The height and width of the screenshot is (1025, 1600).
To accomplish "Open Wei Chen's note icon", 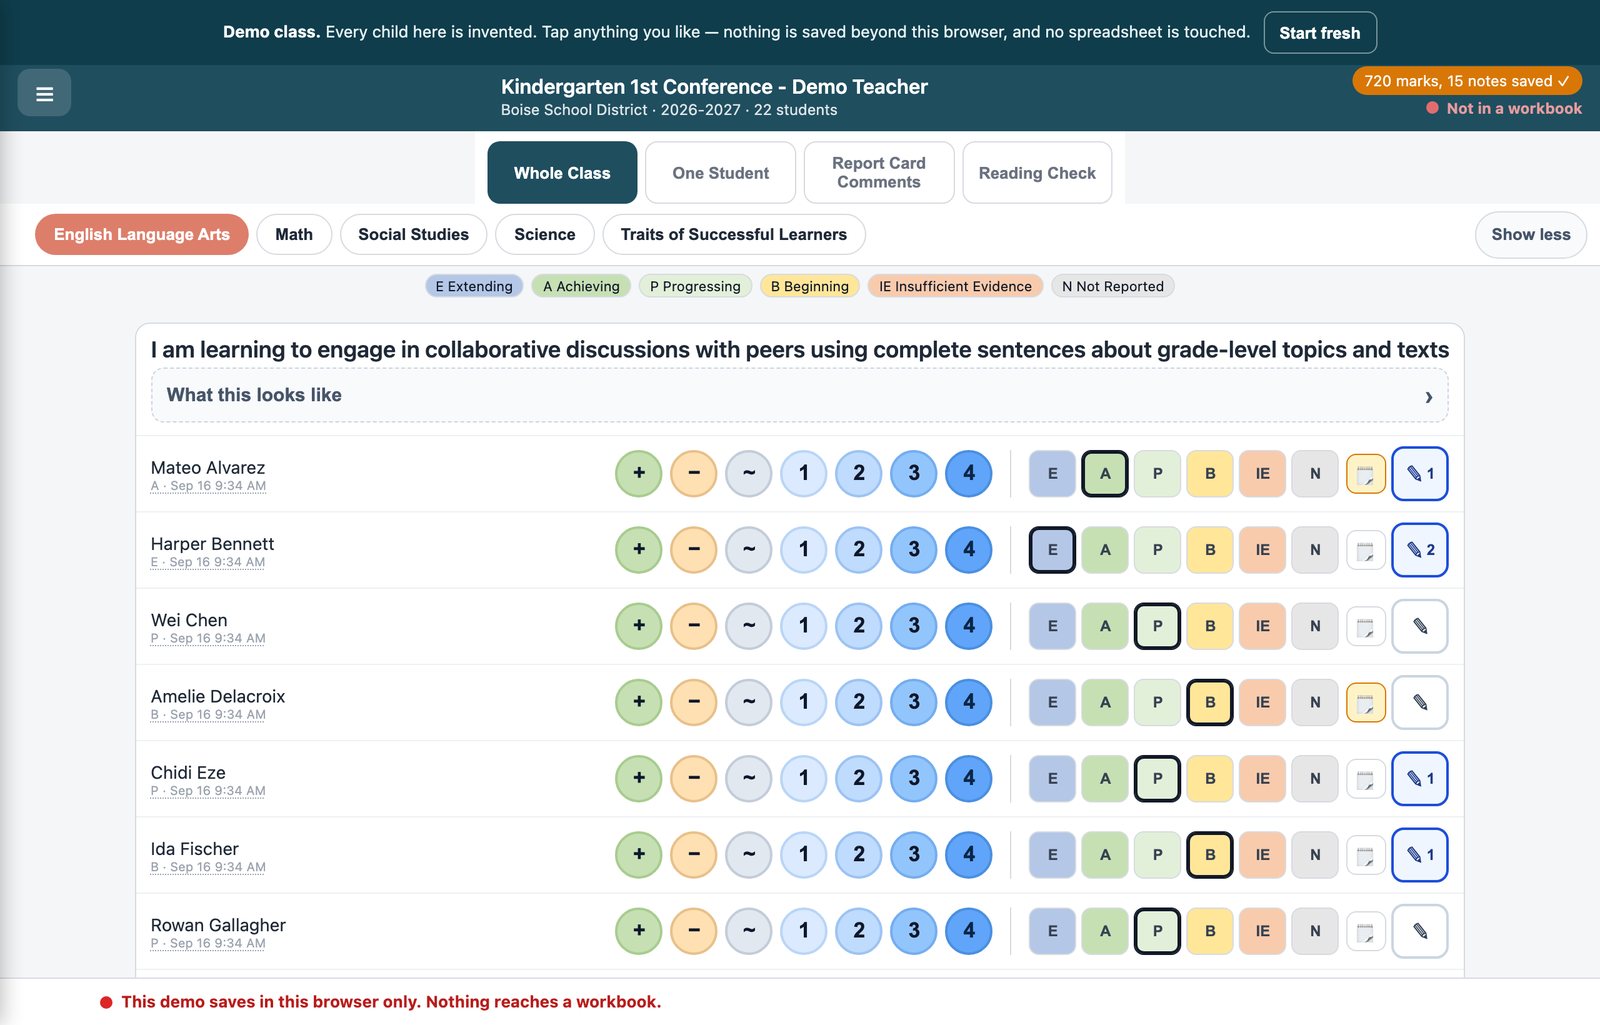I will point(1366,626).
